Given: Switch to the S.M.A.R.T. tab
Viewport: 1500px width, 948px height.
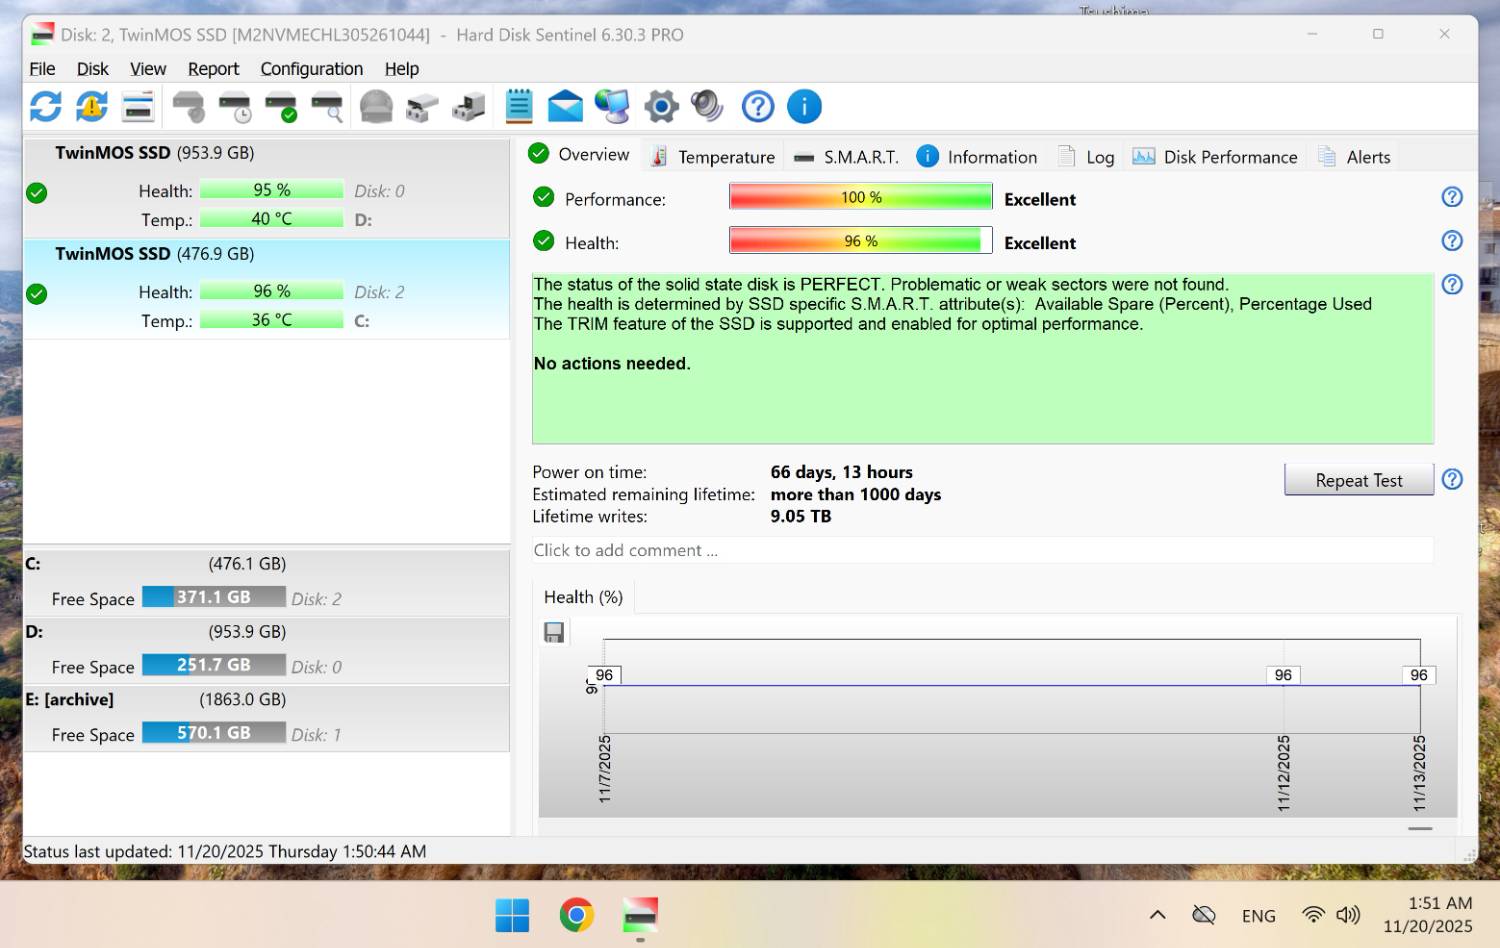Looking at the screenshot, I should pos(847,157).
